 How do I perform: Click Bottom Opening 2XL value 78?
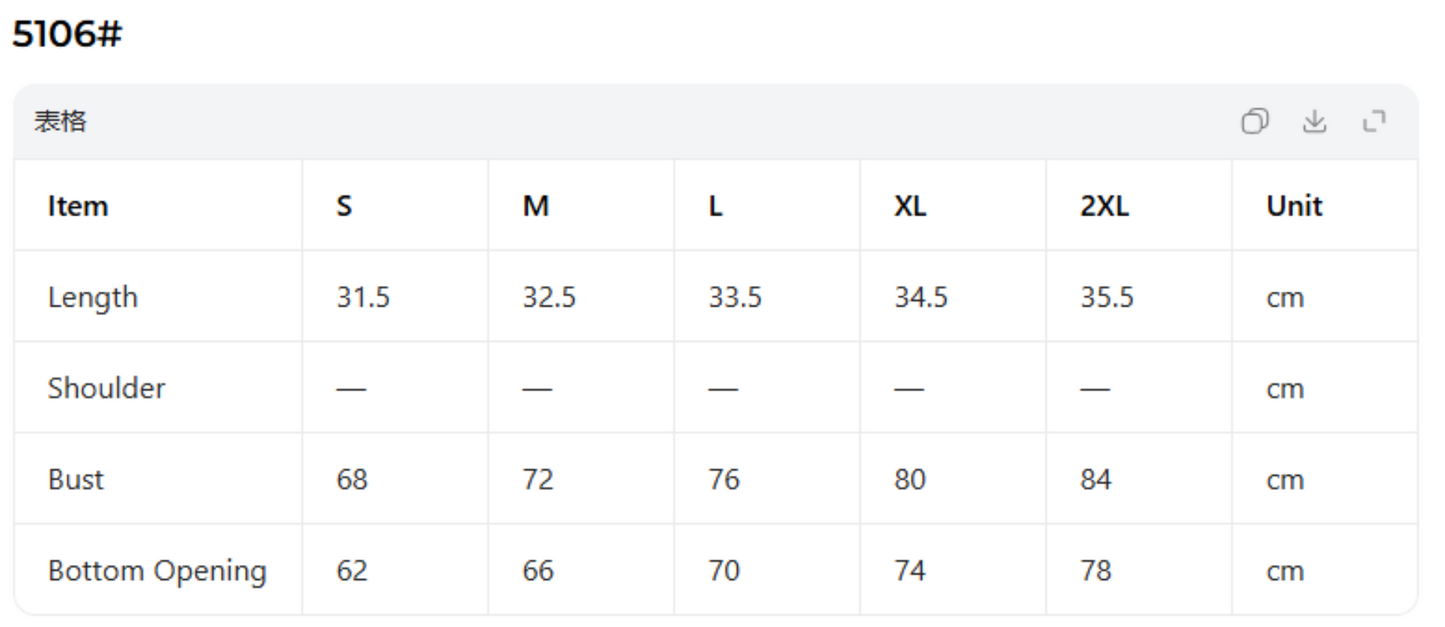1096,571
